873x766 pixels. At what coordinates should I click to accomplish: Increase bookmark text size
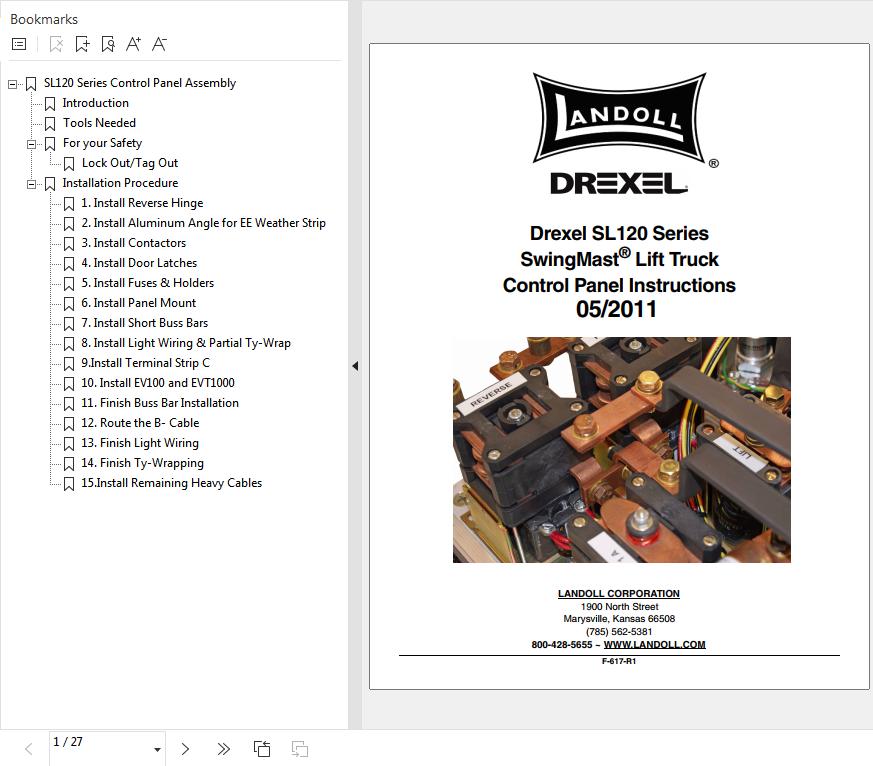tap(134, 44)
